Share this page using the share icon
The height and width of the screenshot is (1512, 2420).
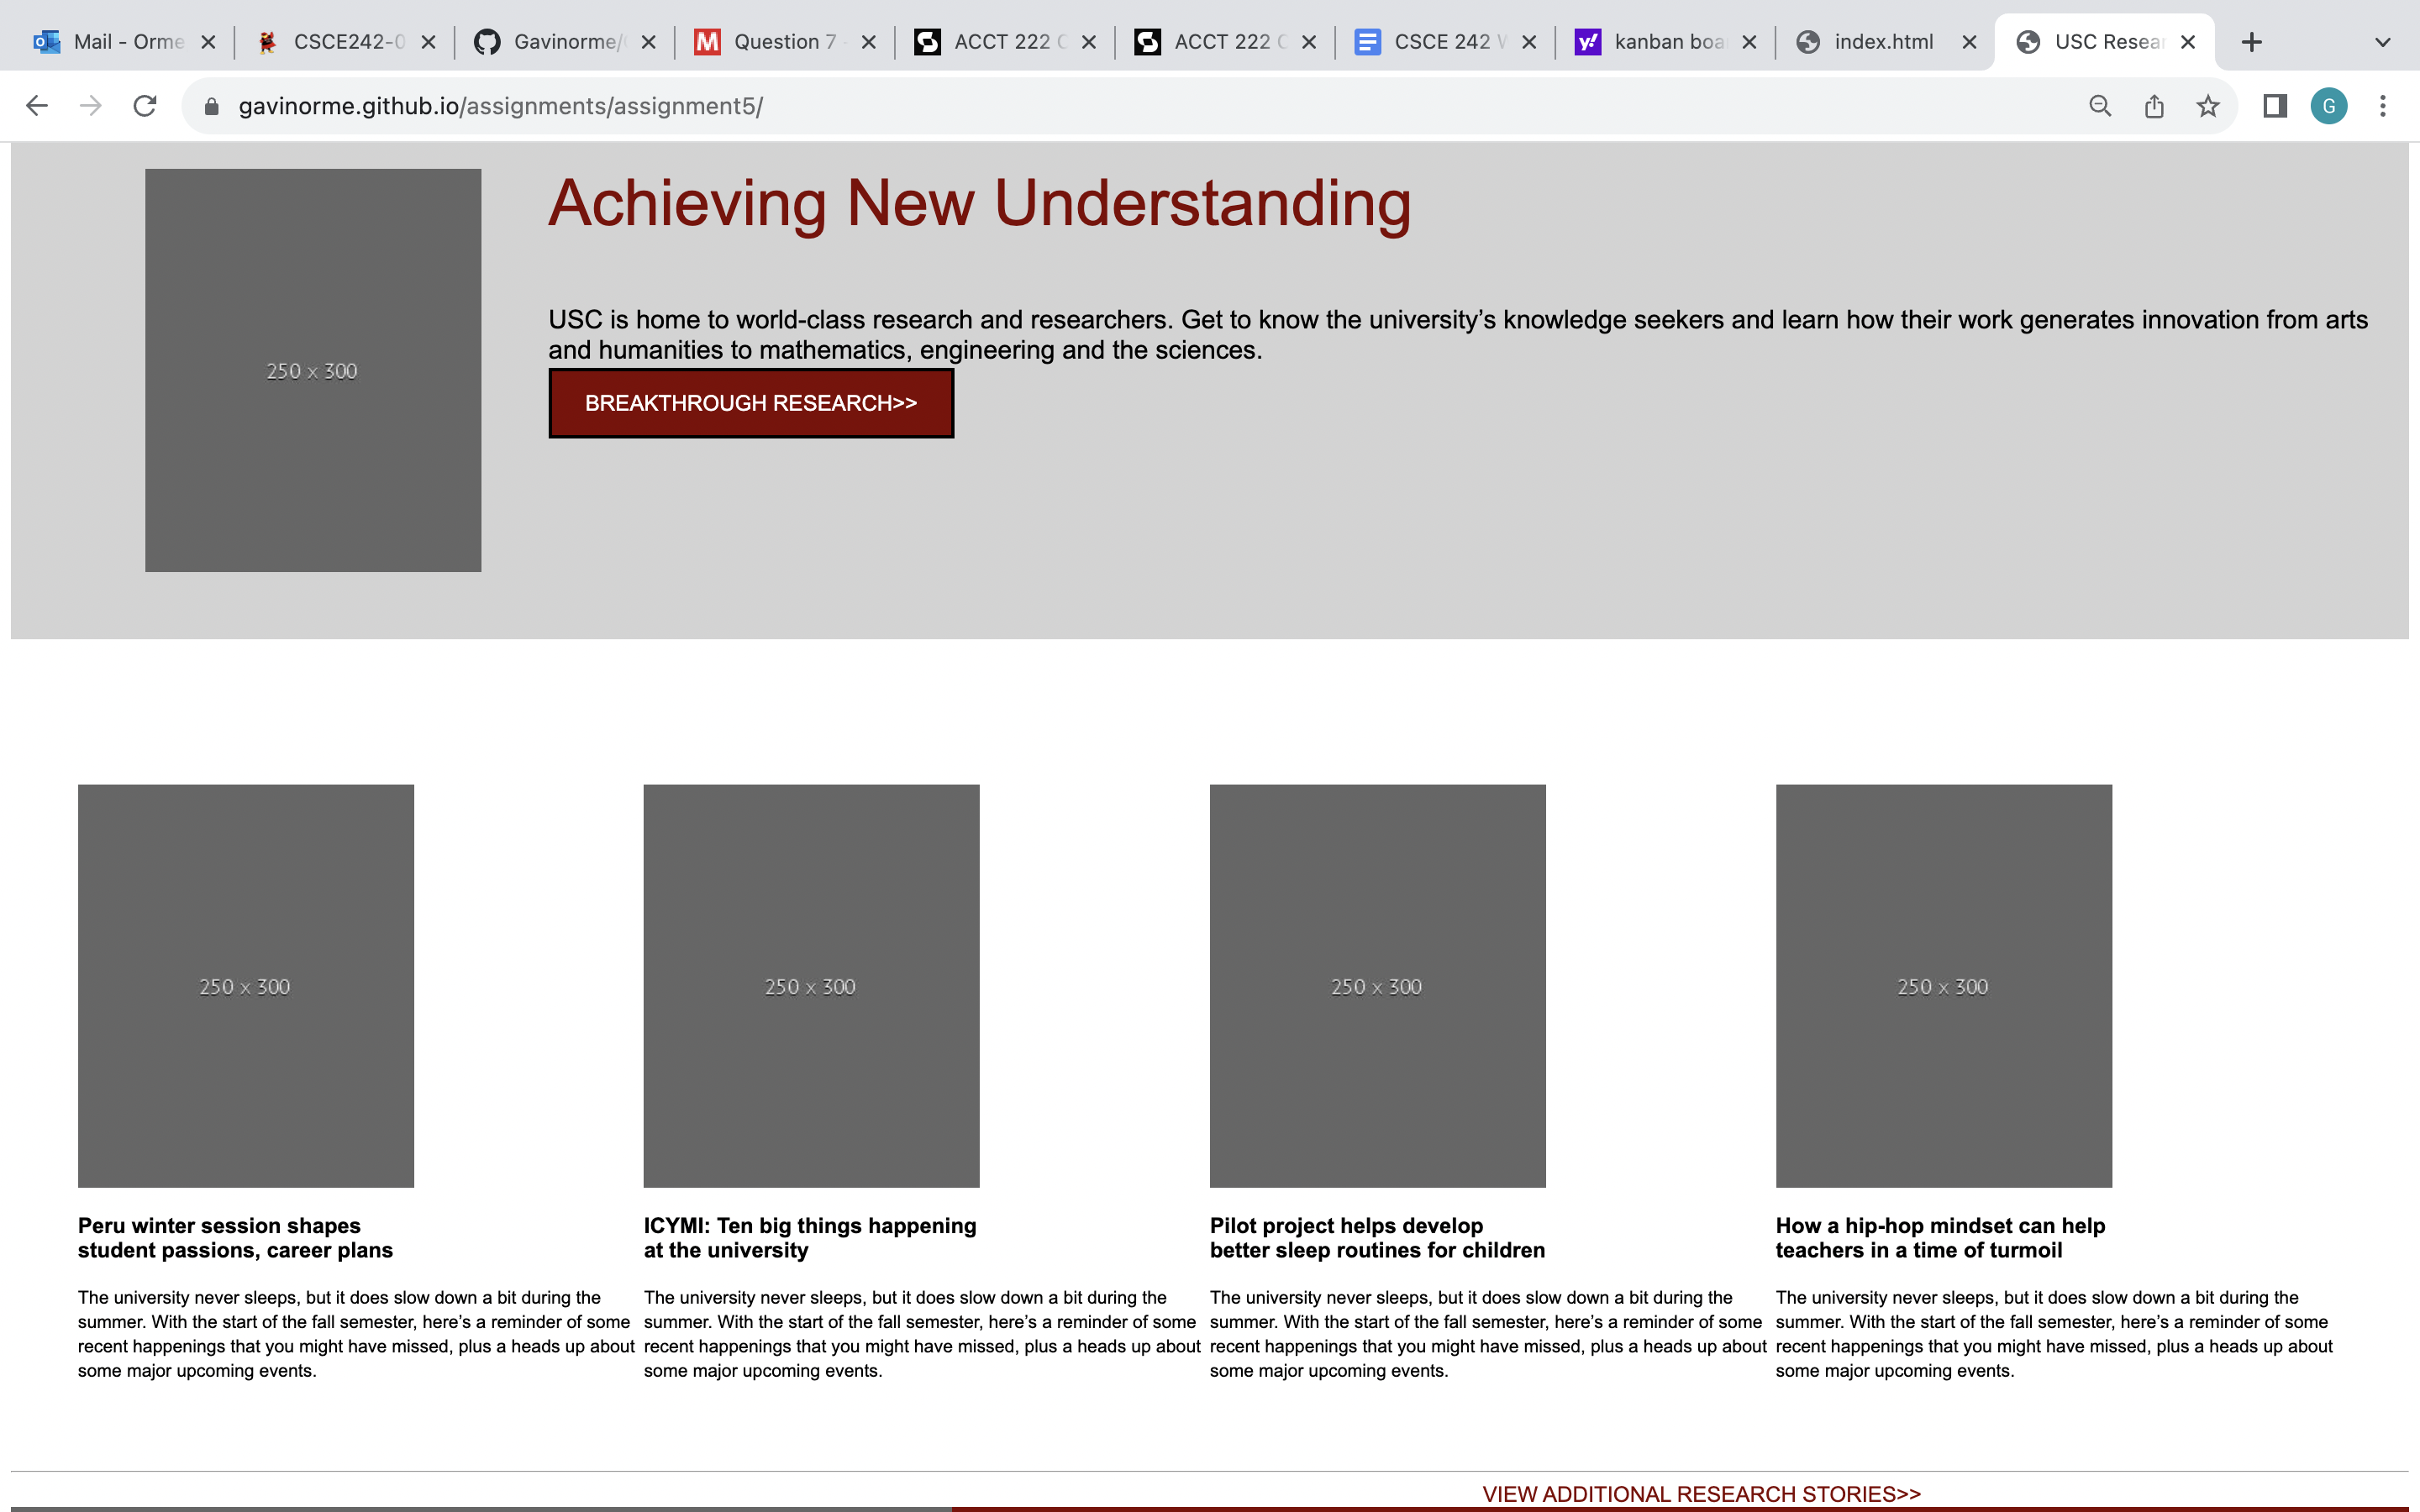(2154, 106)
